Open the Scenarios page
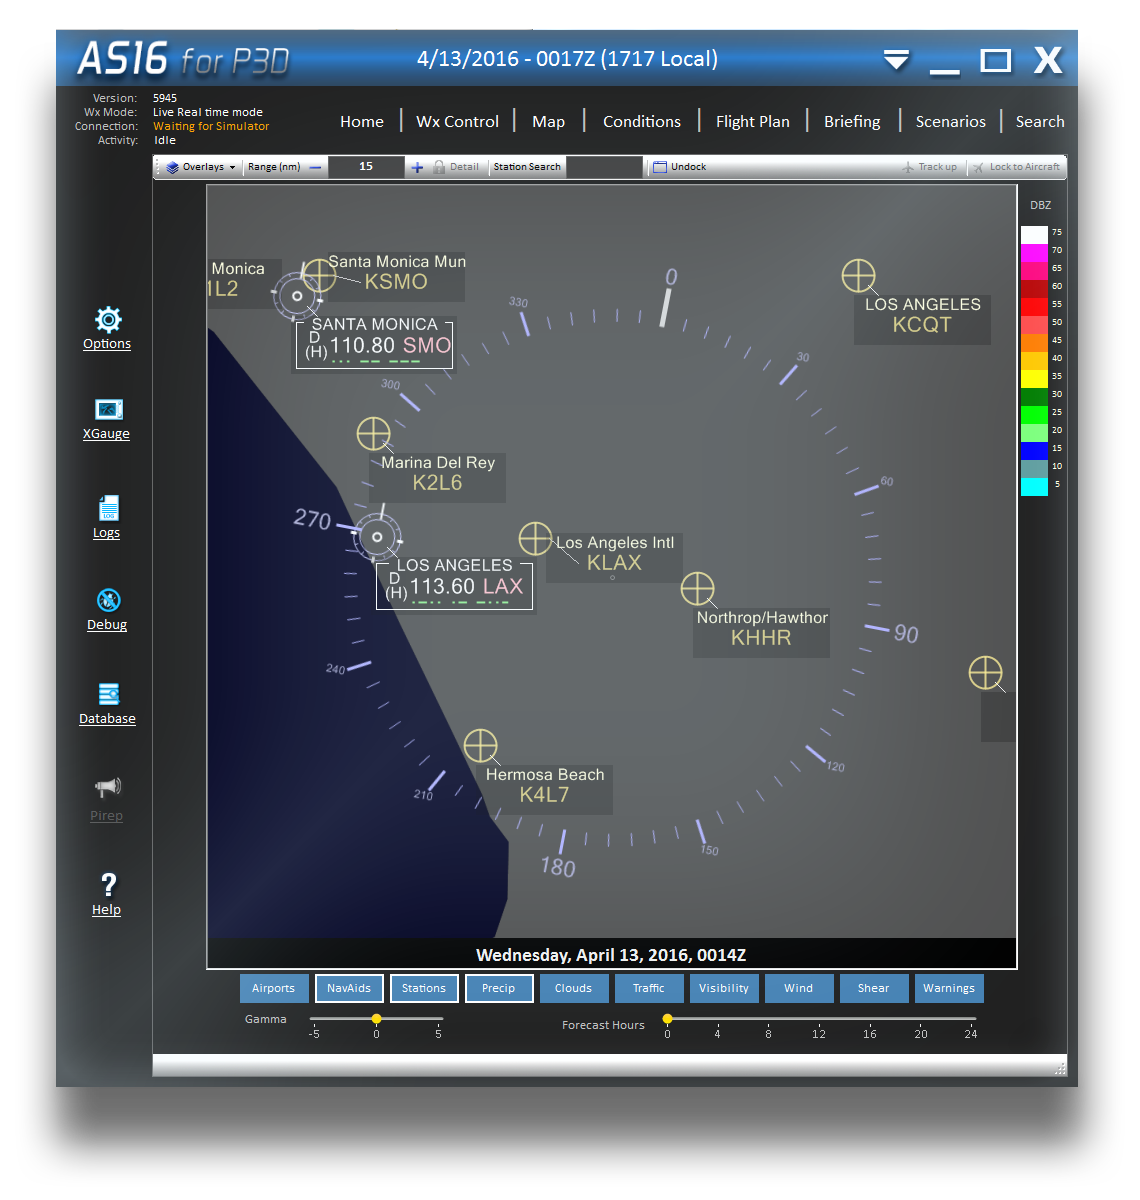The image size is (1140, 1200). click(x=950, y=122)
